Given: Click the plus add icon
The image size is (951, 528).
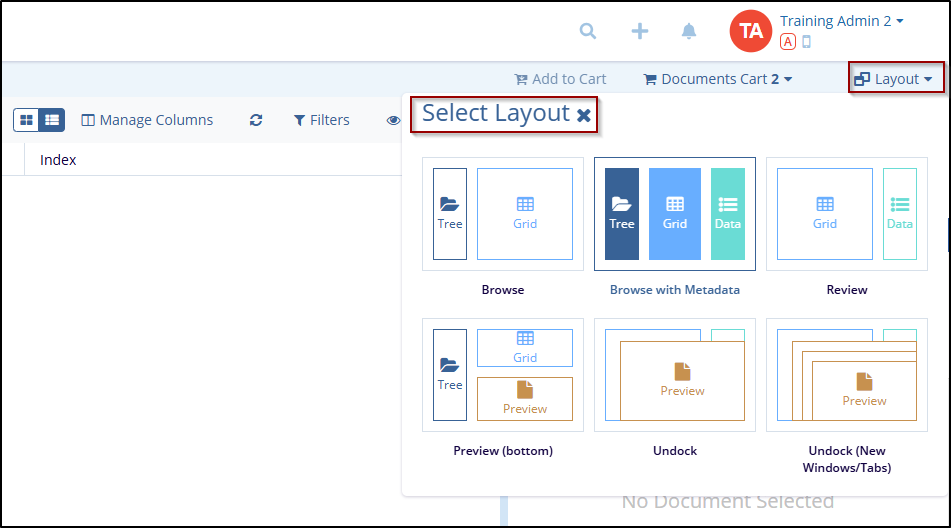Looking at the screenshot, I should tap(640, 31).
